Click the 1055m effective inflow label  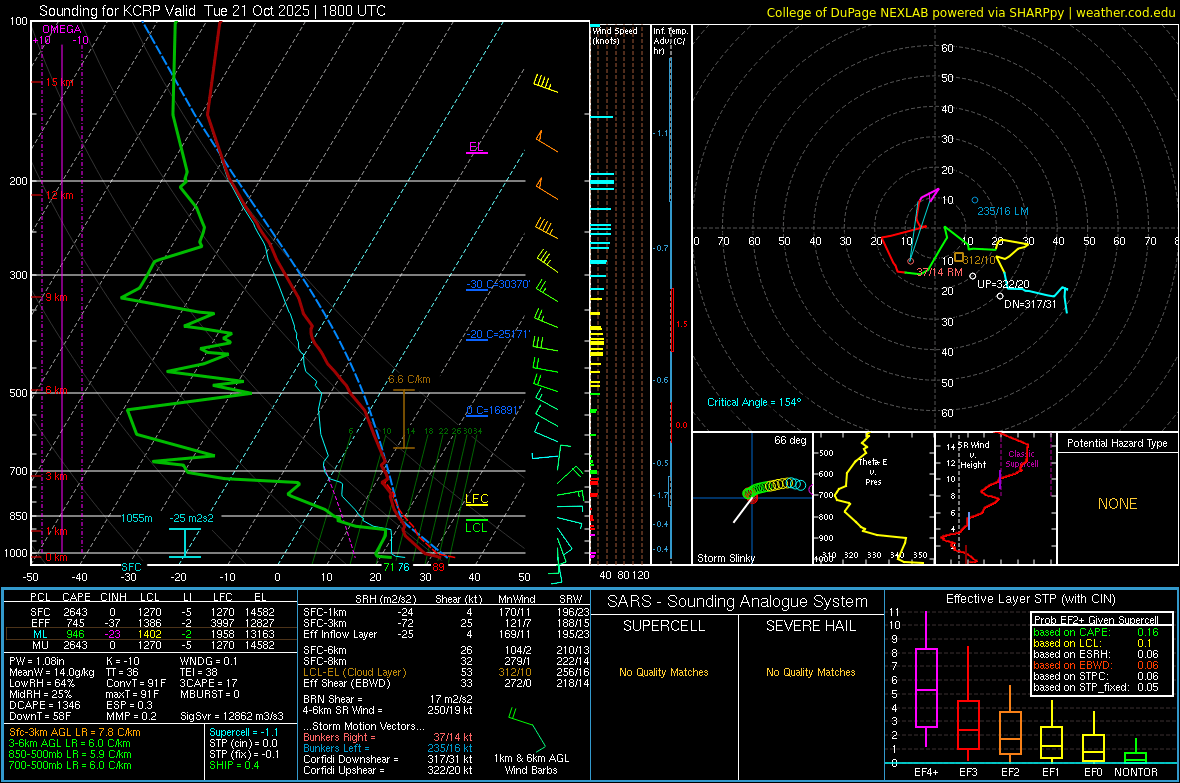pos(137,518)
